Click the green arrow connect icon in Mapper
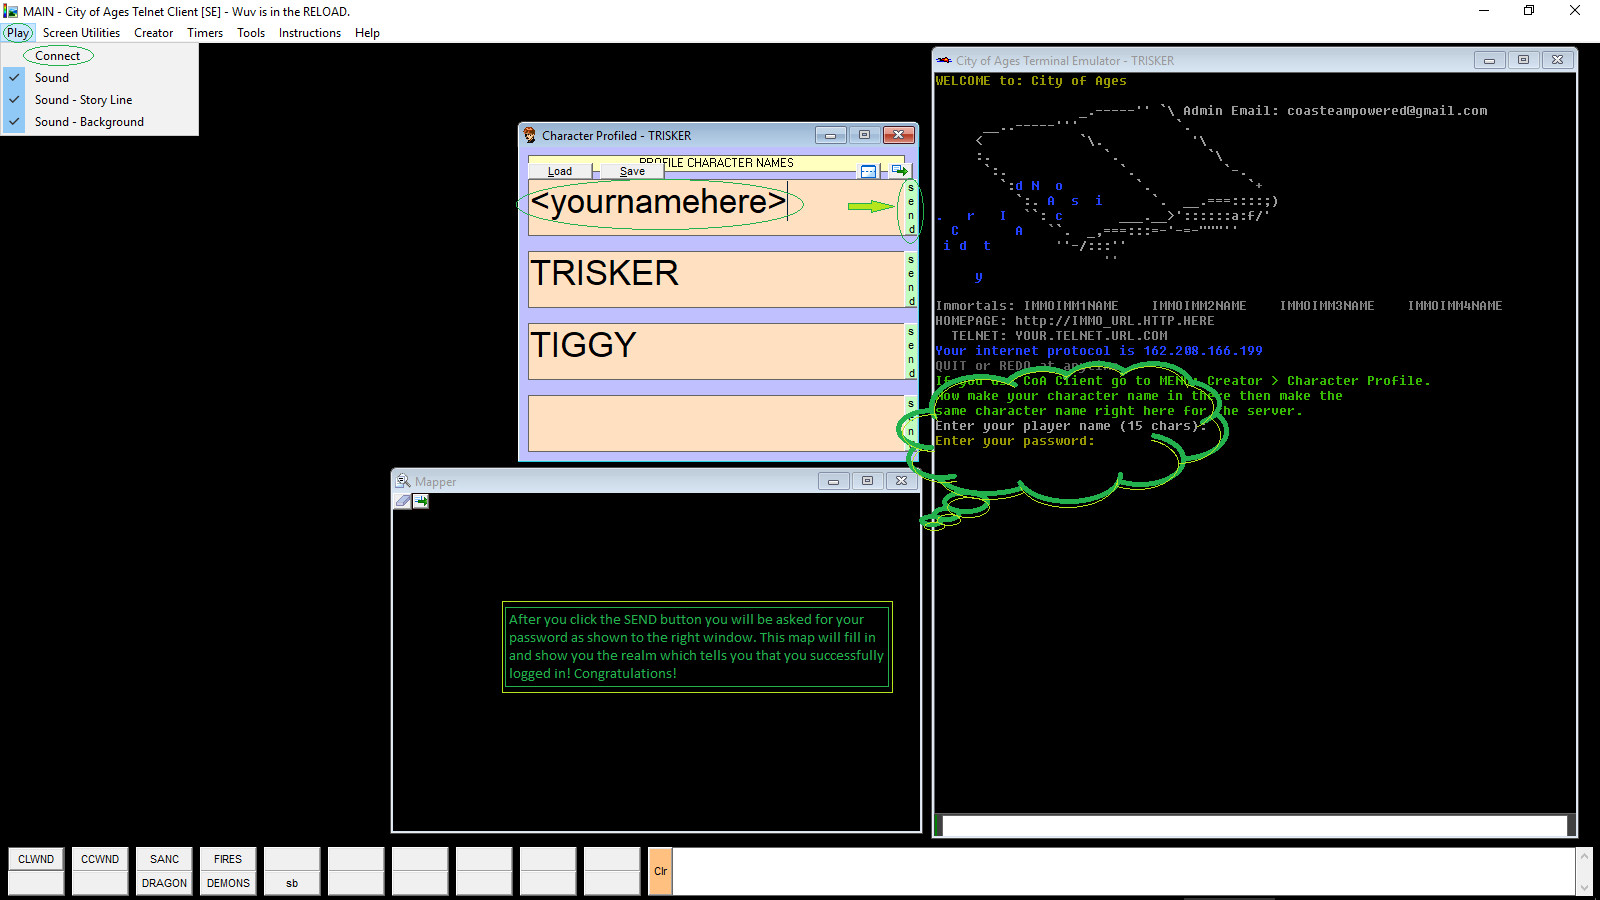The height and width of the screenshot is (900, 1600). (420, 501)
